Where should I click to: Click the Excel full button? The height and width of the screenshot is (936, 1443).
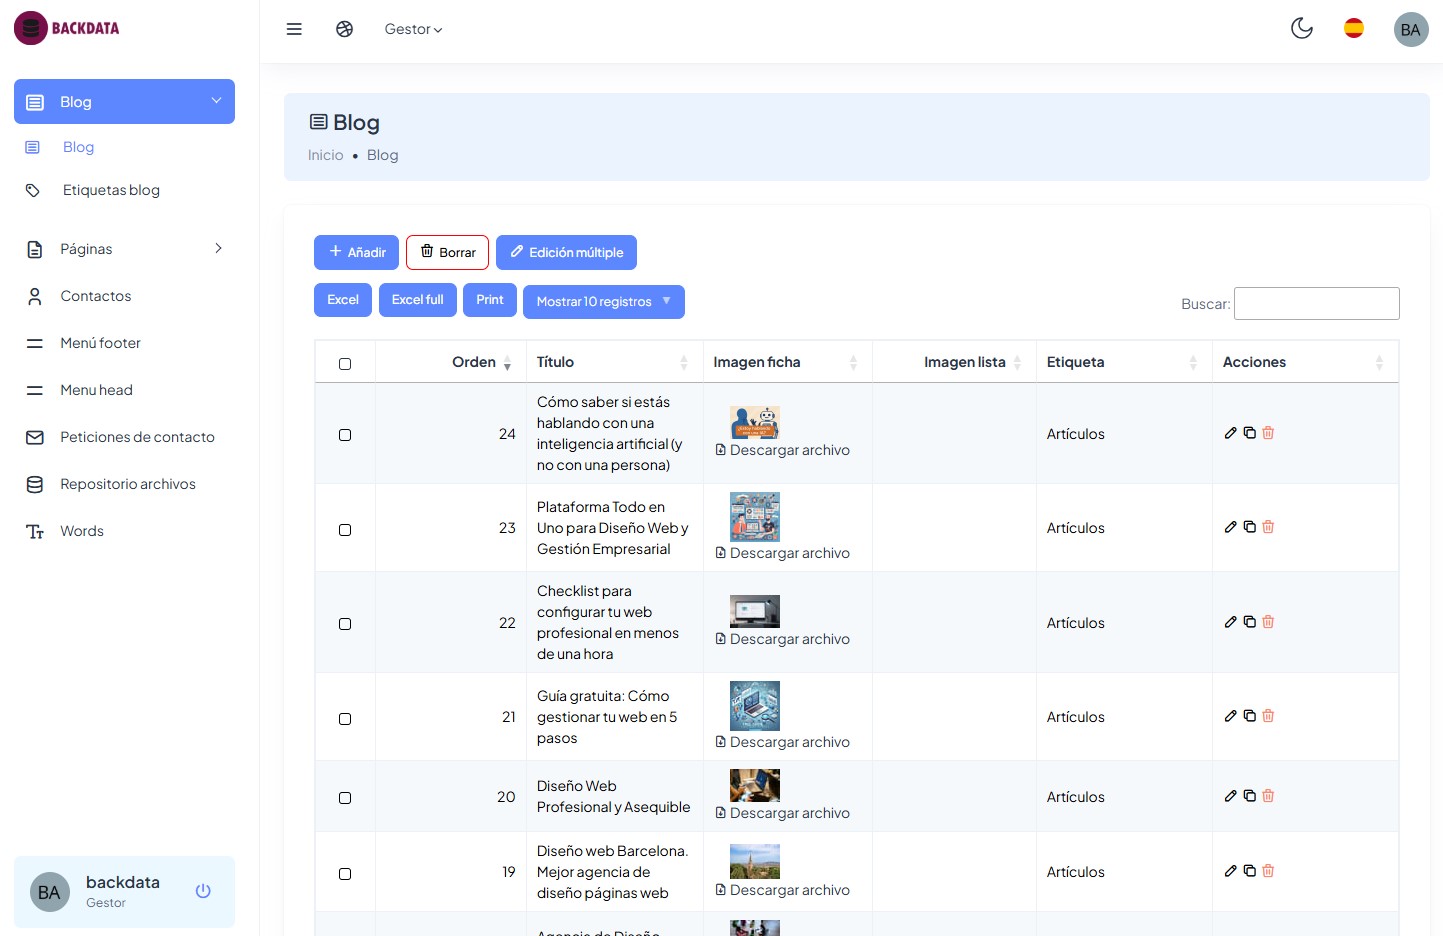click(x=418, y=300)
